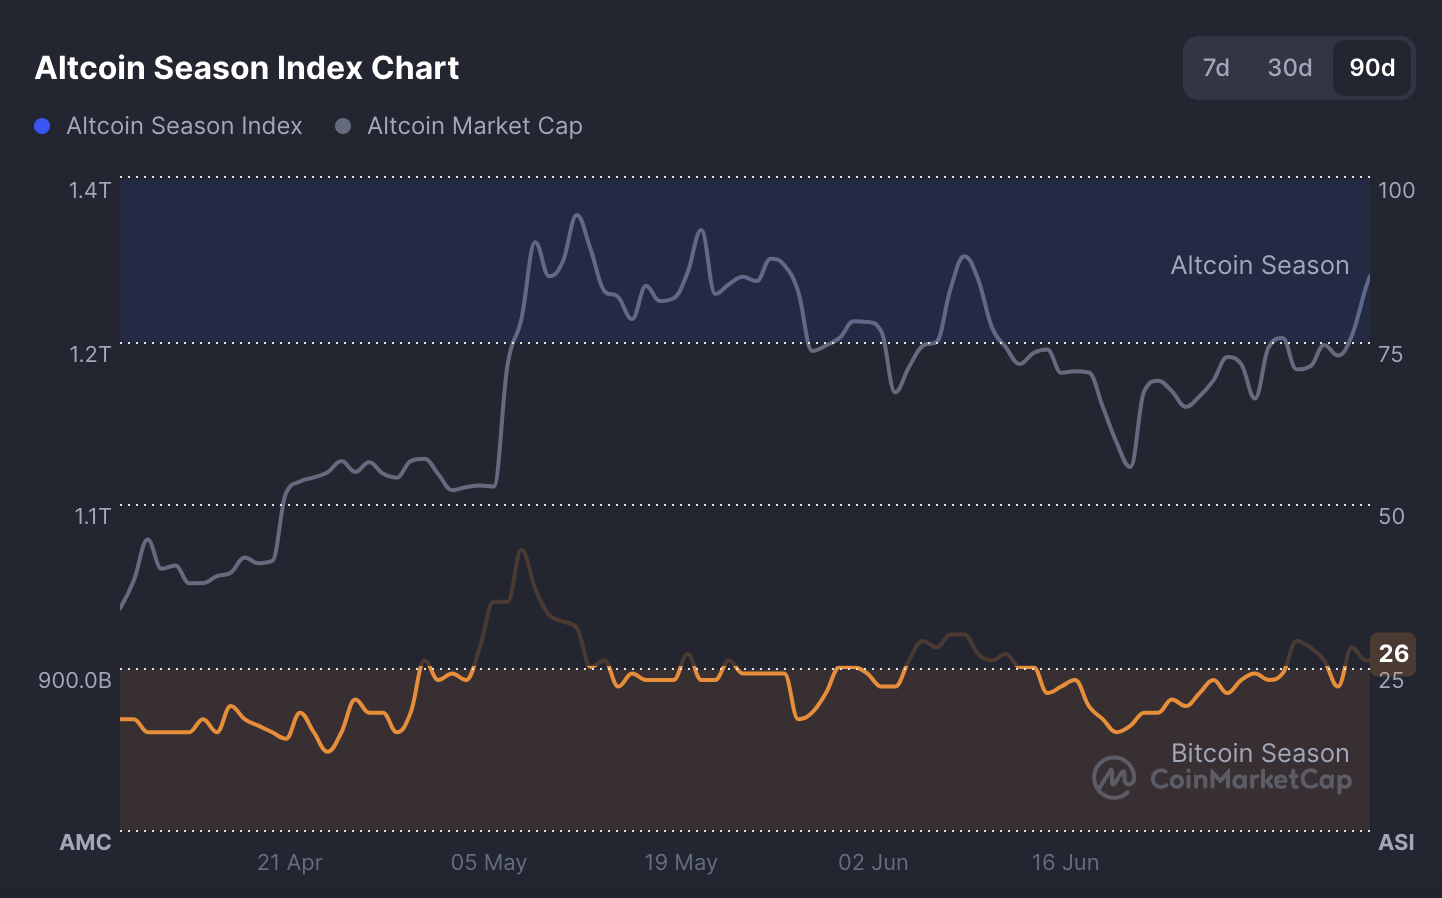Click the current index value badge 26
The image size is (1442, 898).
coord(1393,653)
